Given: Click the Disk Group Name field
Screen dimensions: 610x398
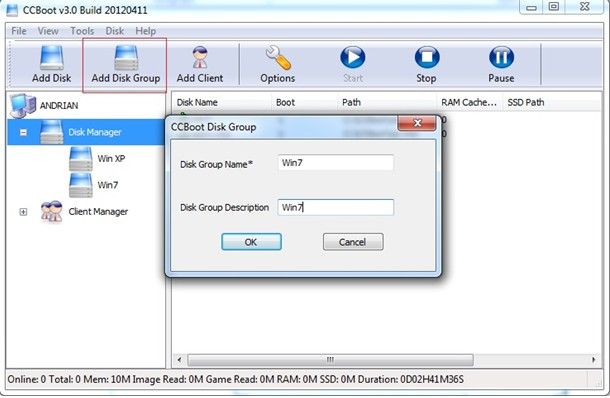Looking at the screenshot, I should 336,163.
